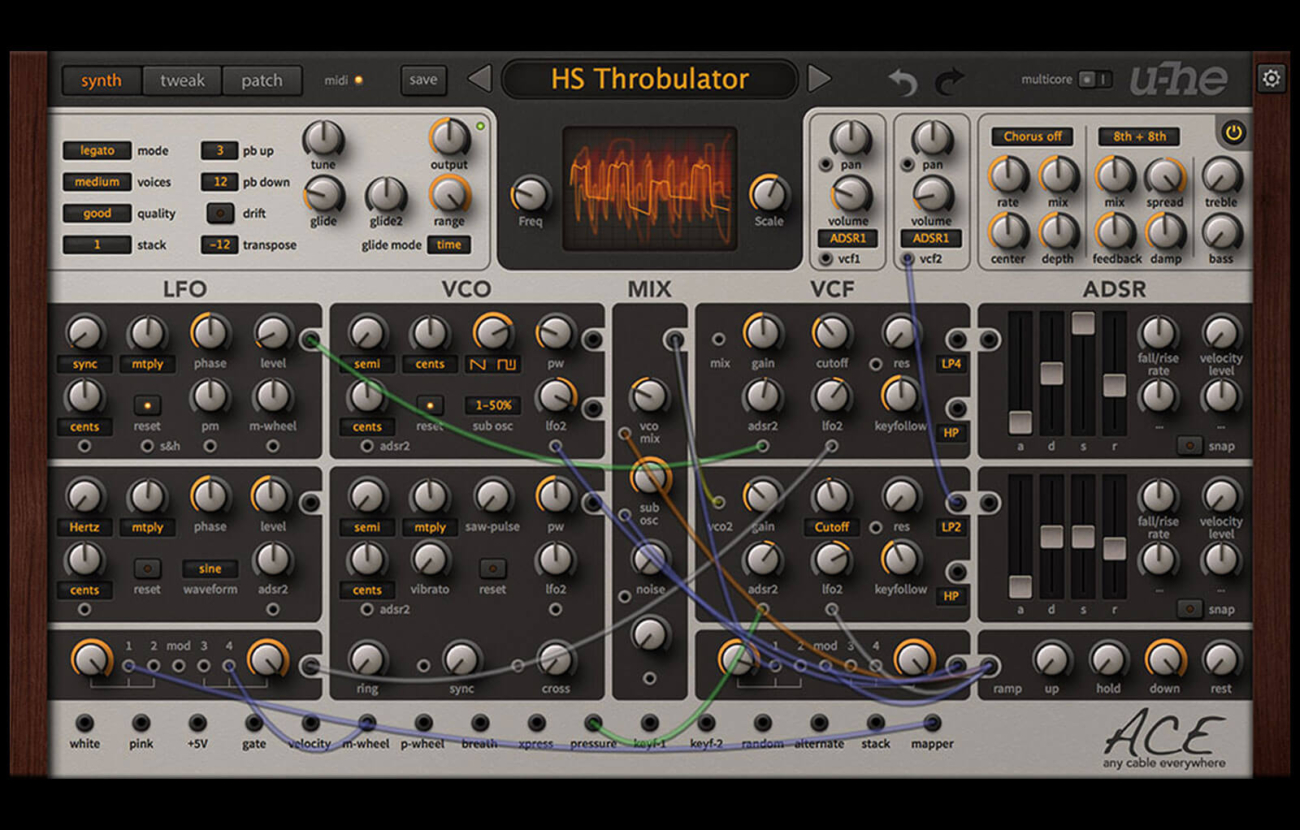Click the scope Scale knob
Image resolution: width=1300 pixels, height=830 pixels.
pos(768,194)
